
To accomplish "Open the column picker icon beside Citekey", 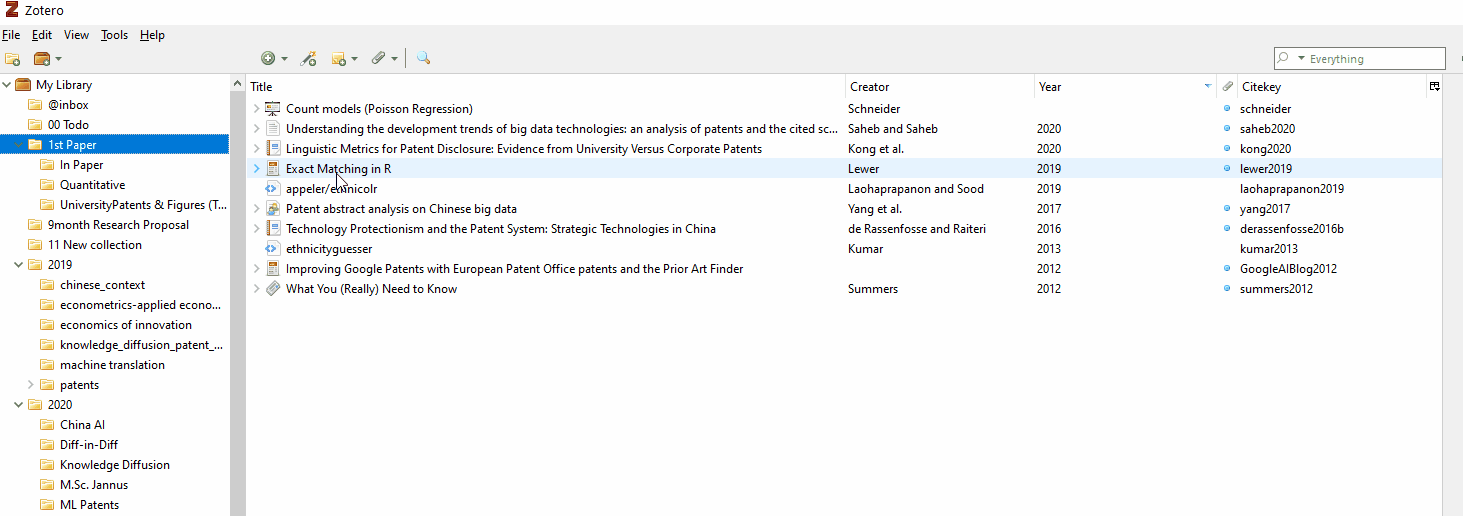I will (1435, 87).
